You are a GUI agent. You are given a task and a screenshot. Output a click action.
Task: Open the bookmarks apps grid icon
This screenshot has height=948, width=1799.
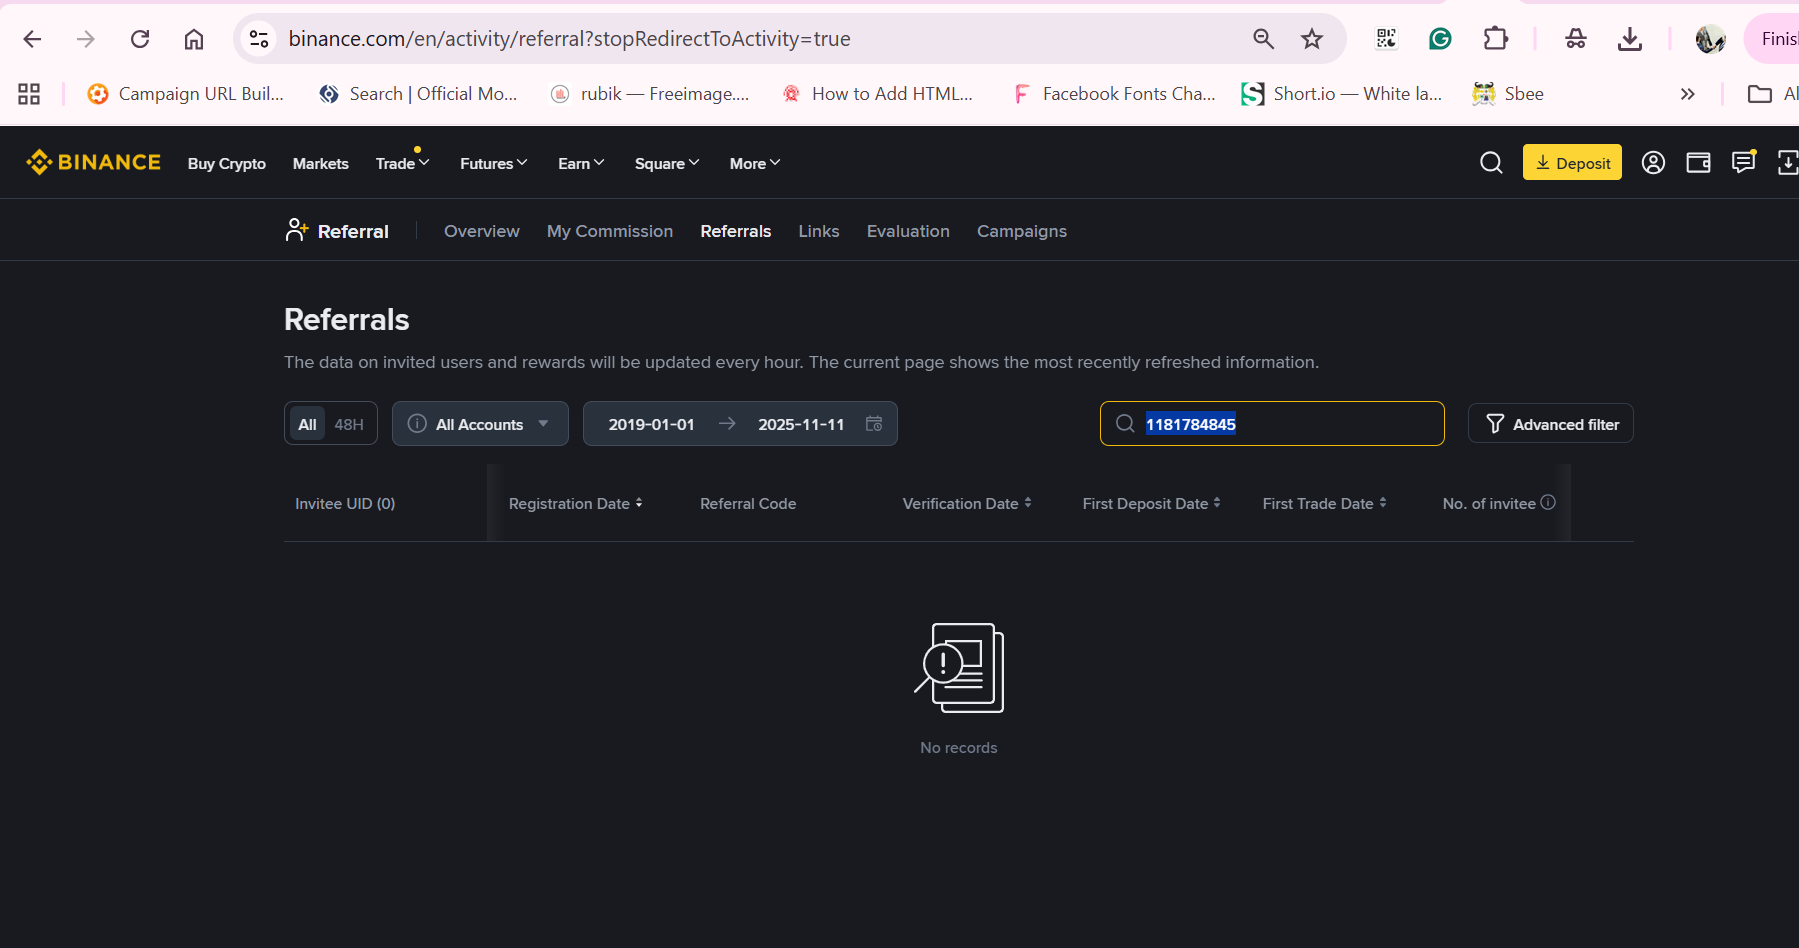coord(29,94)
